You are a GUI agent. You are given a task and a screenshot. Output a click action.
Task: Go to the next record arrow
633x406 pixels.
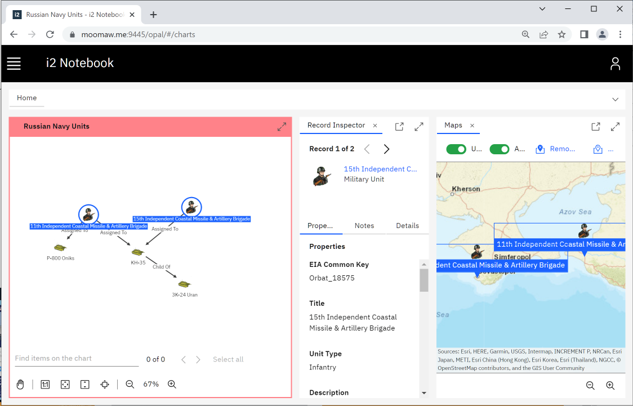click(x=386, y=149)
